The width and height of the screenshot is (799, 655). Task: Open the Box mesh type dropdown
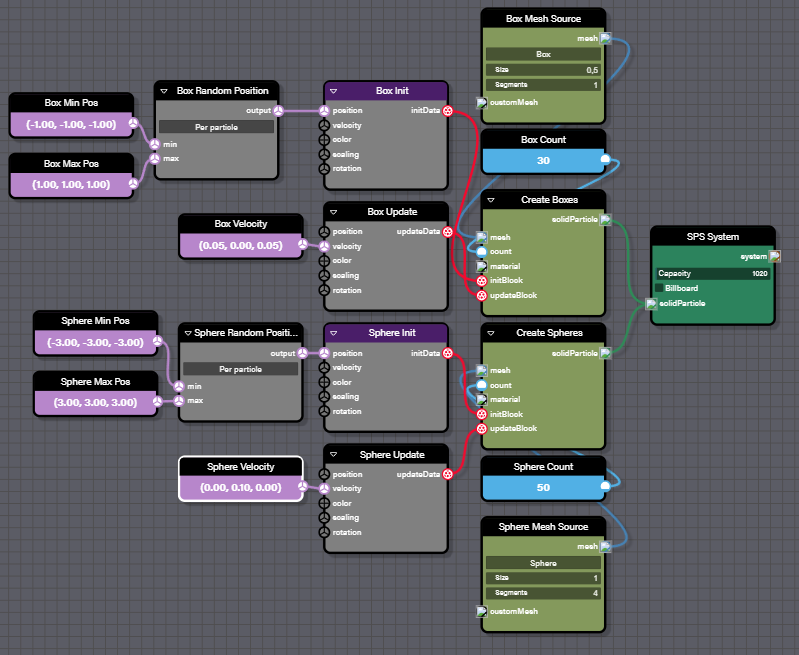click(x=543, y=54)
